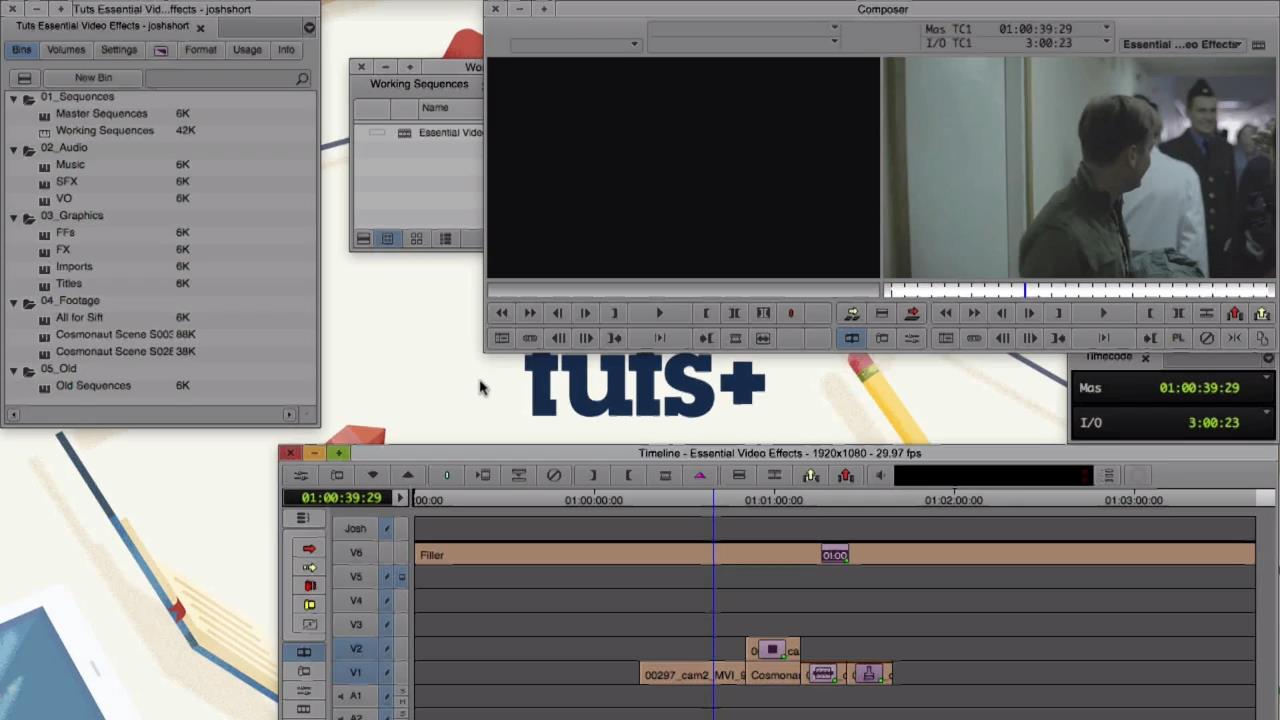The width and height of the screenshot is (1280, 720).
Task: Open the Master Sequences bin
Action: tap(101, 114)
